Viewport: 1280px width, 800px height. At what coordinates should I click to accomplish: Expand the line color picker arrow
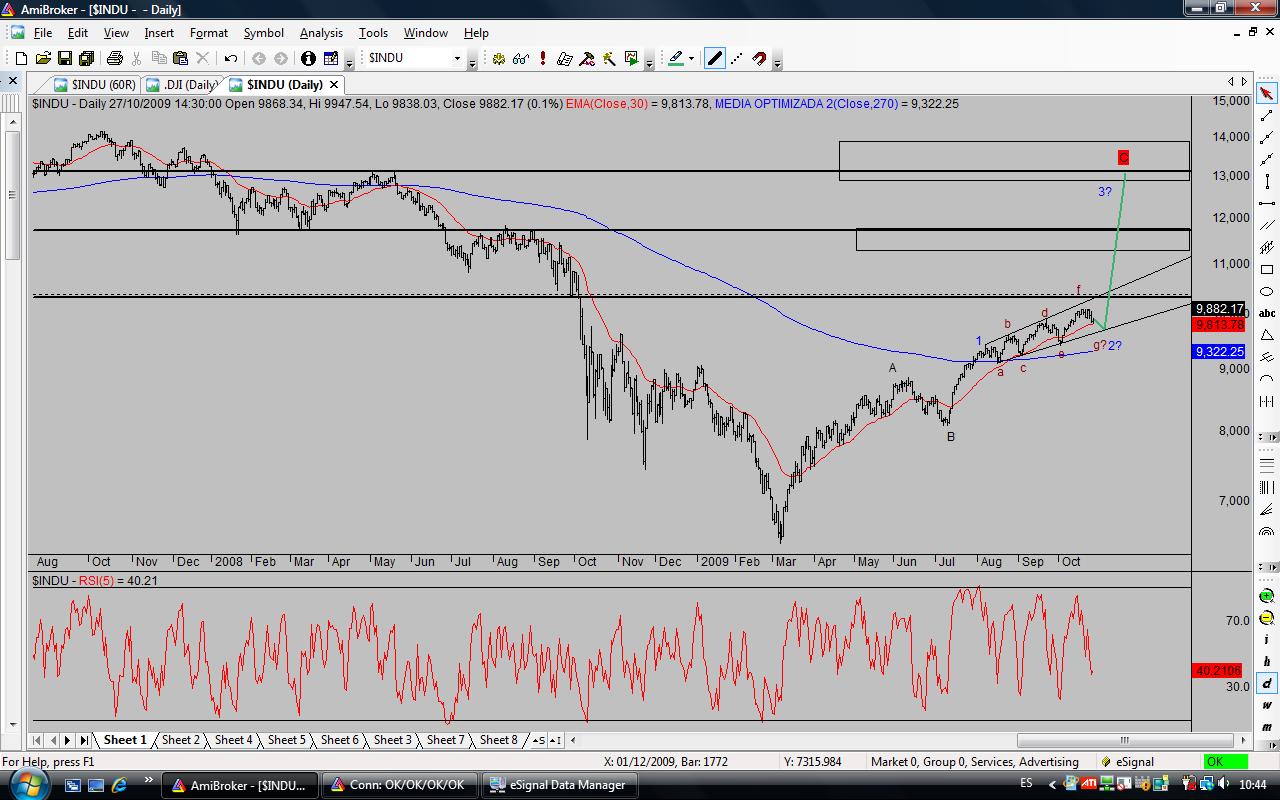(x=691, y=60)
